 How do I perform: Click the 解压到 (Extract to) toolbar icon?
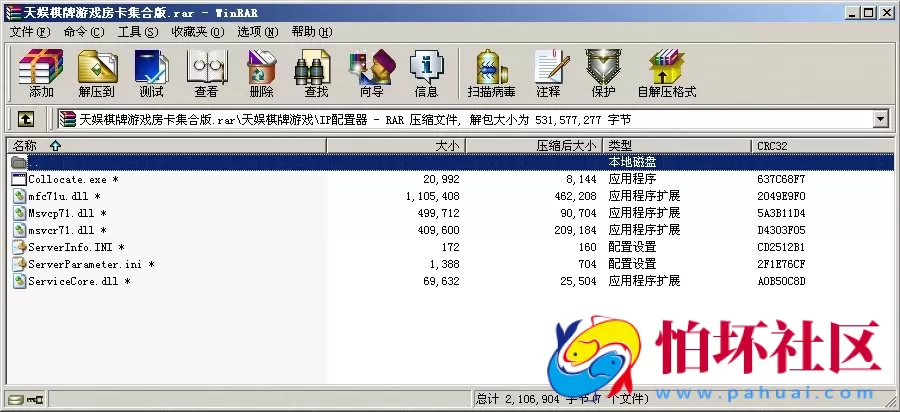[x=96, y=73]
